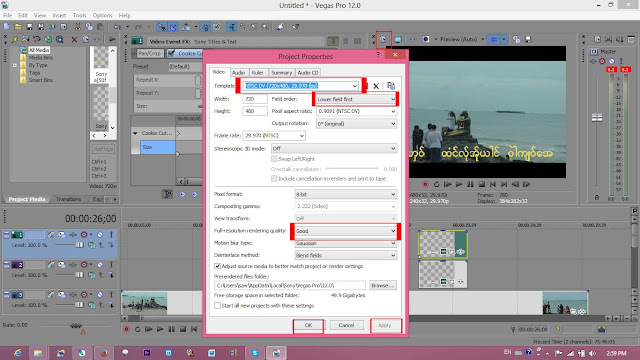This screenshot has height=360, width=640.
Task: Click the timeline transport record button
Action: (x=127, y=329)
